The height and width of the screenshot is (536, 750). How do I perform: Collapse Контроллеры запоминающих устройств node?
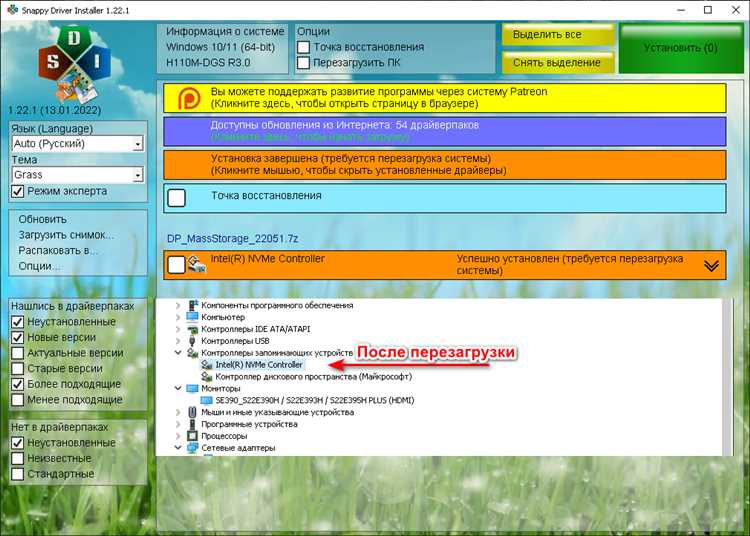tap(178, 353)
